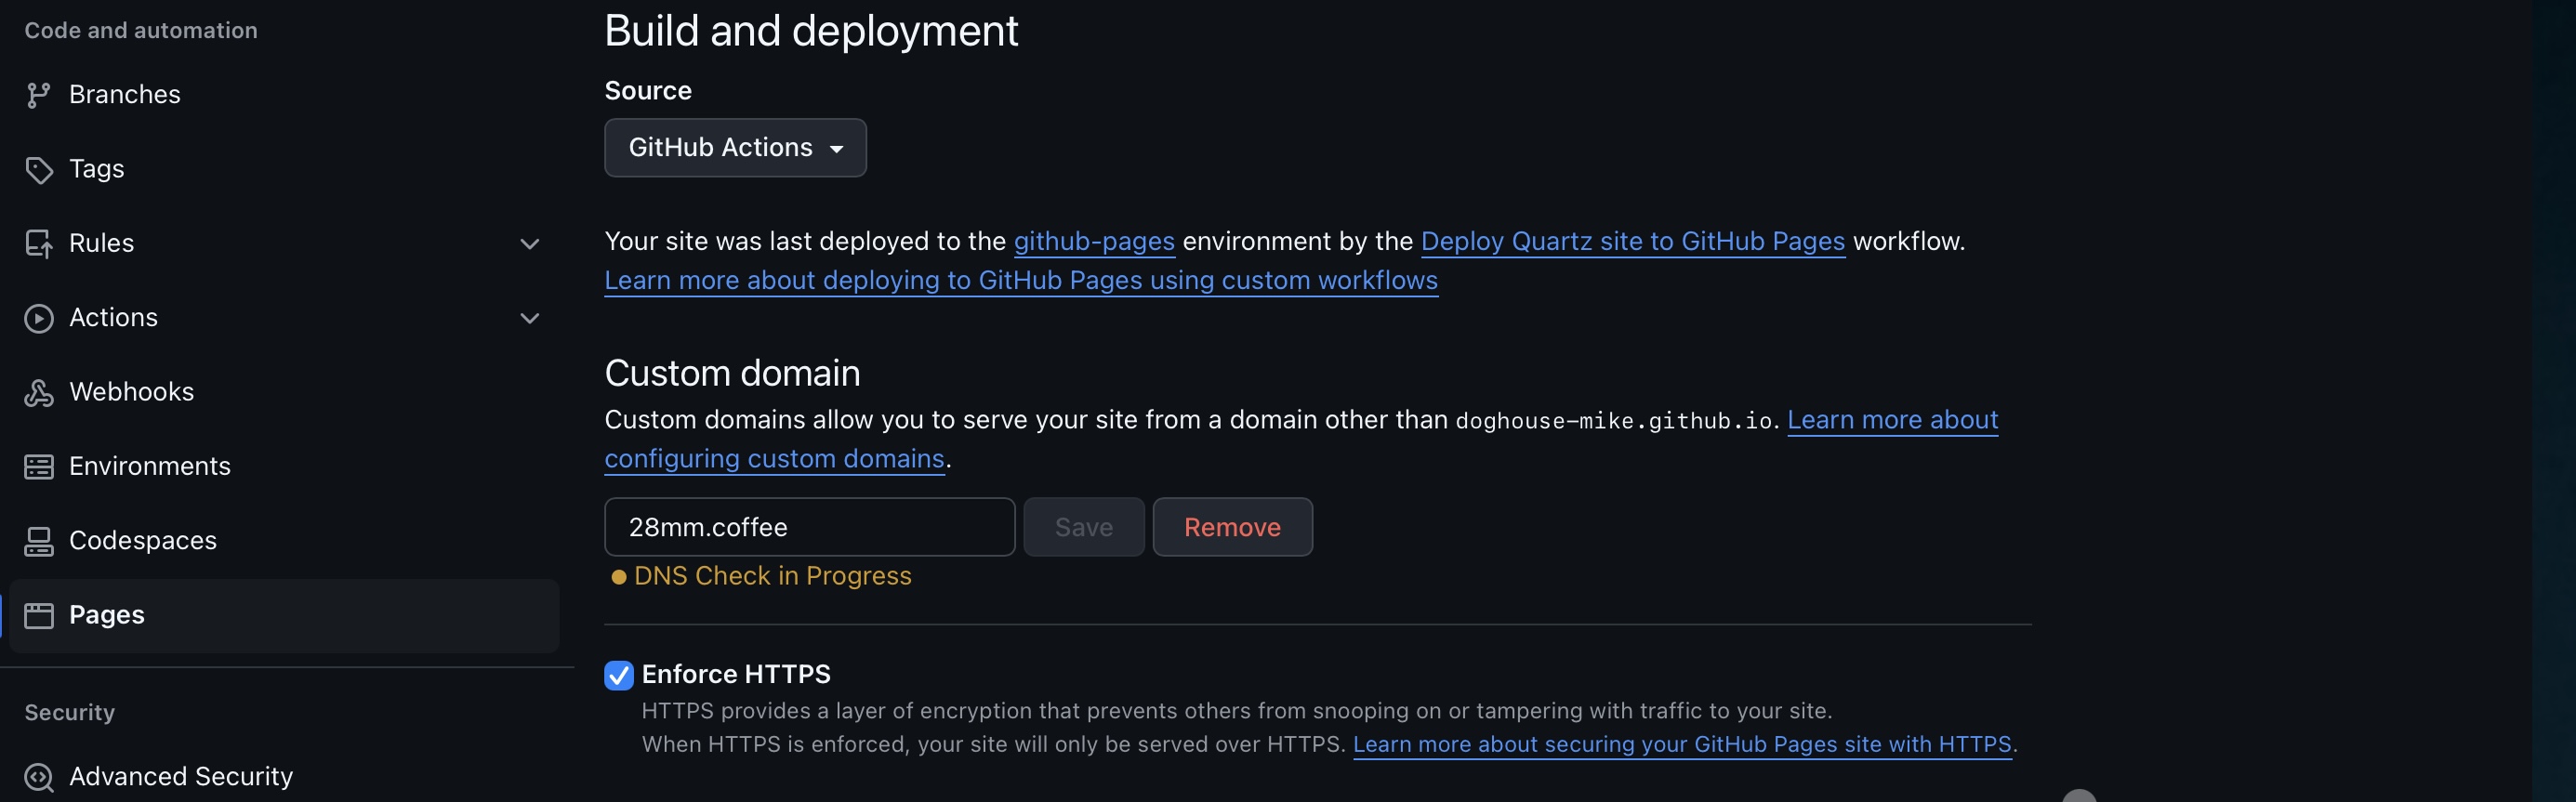Click the Codespaces icon

tap(38, 541)
